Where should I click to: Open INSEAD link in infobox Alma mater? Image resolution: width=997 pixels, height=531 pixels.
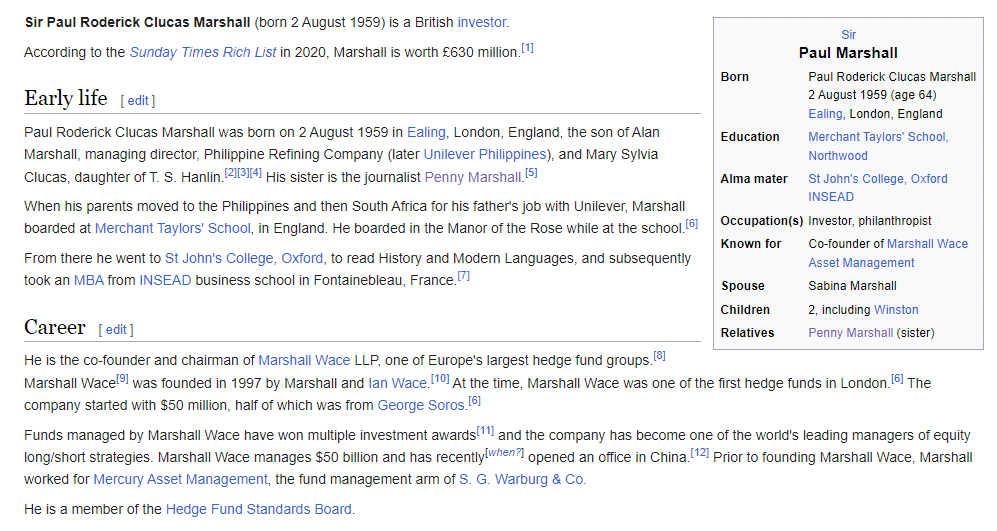pos(831,197)
